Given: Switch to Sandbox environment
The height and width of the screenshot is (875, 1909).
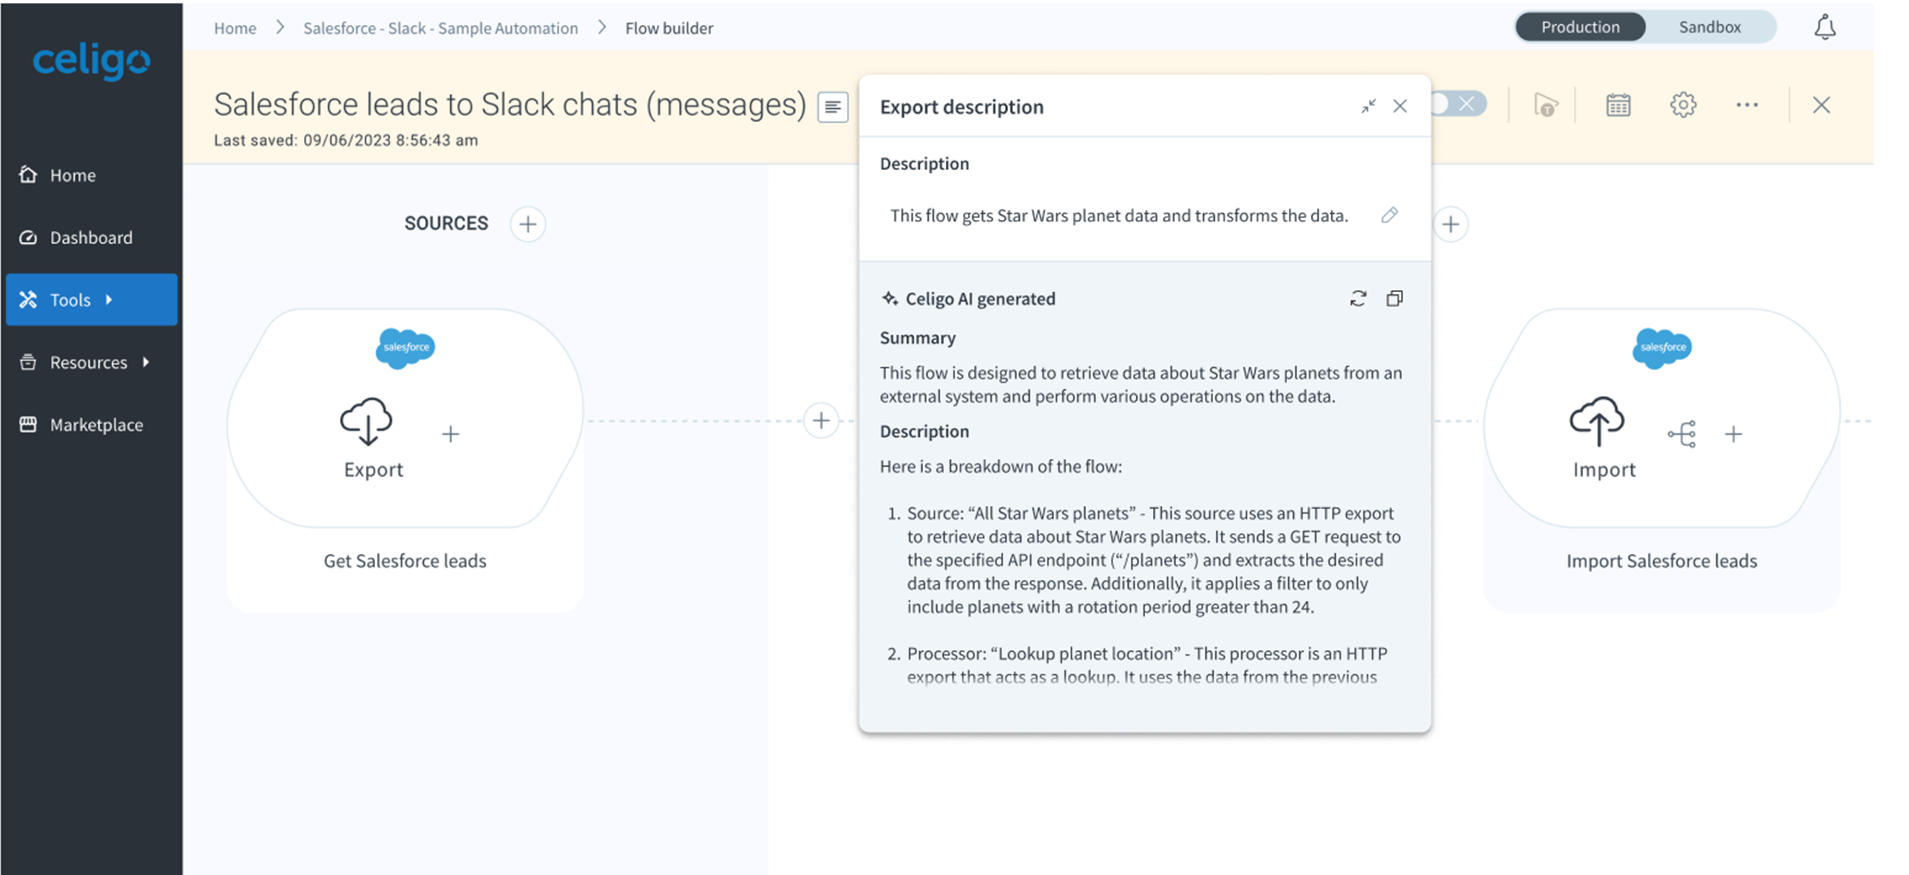Looking at the screenshot, I should (1709, 27).
